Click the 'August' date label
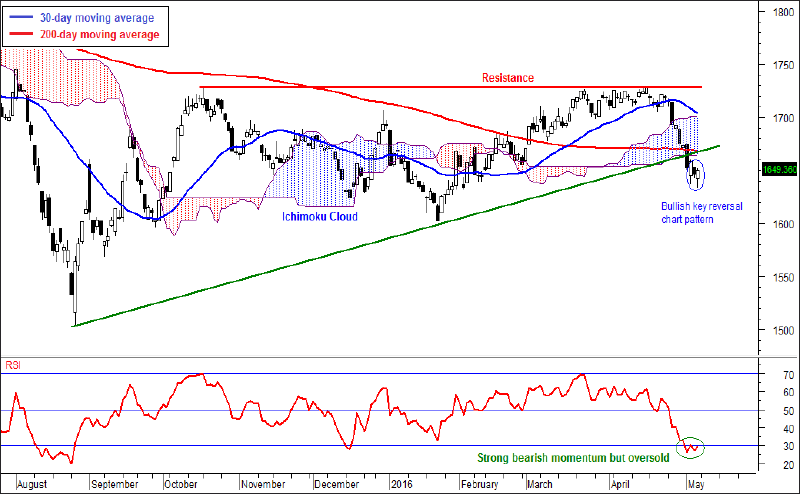 (32, 484)
